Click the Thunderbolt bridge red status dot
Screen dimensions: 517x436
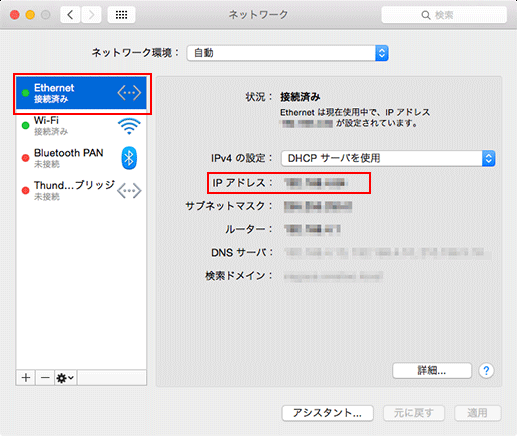(25, 190)
